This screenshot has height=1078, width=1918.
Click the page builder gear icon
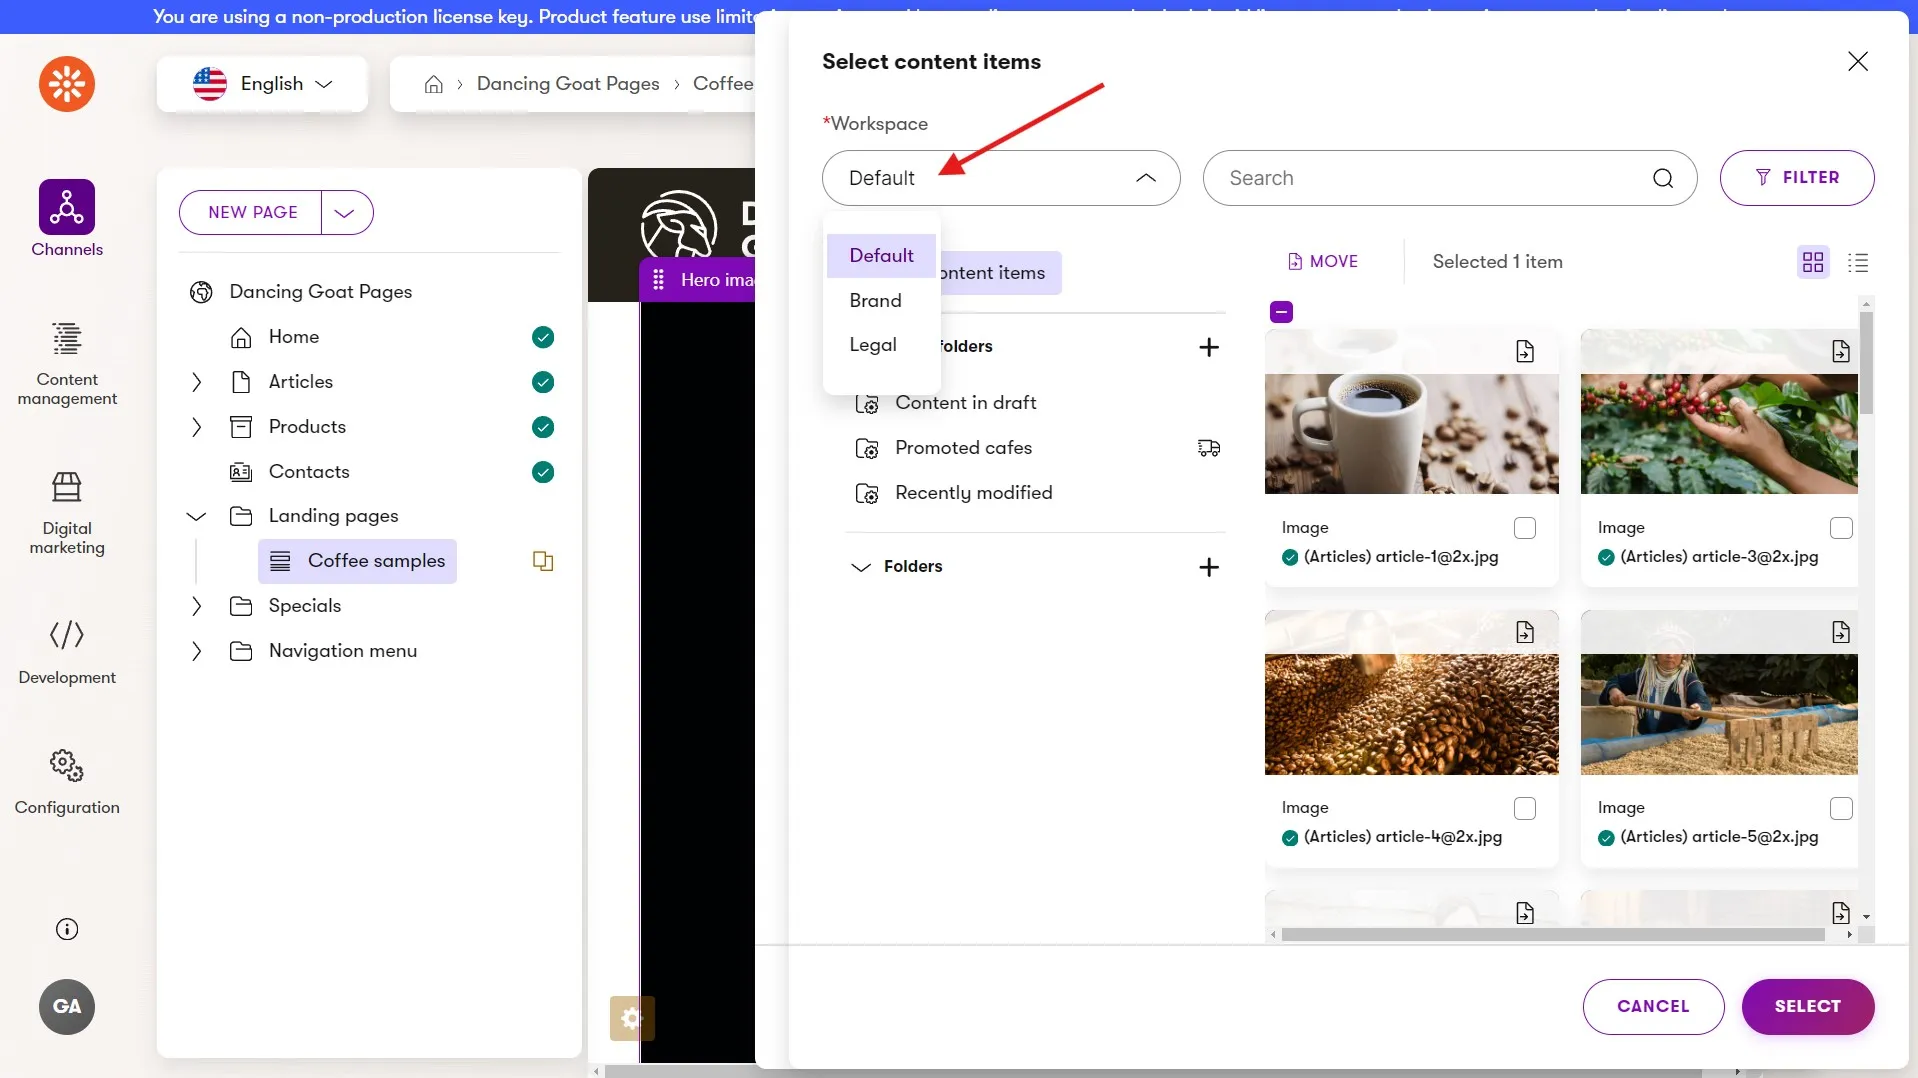coord(632,1018)
